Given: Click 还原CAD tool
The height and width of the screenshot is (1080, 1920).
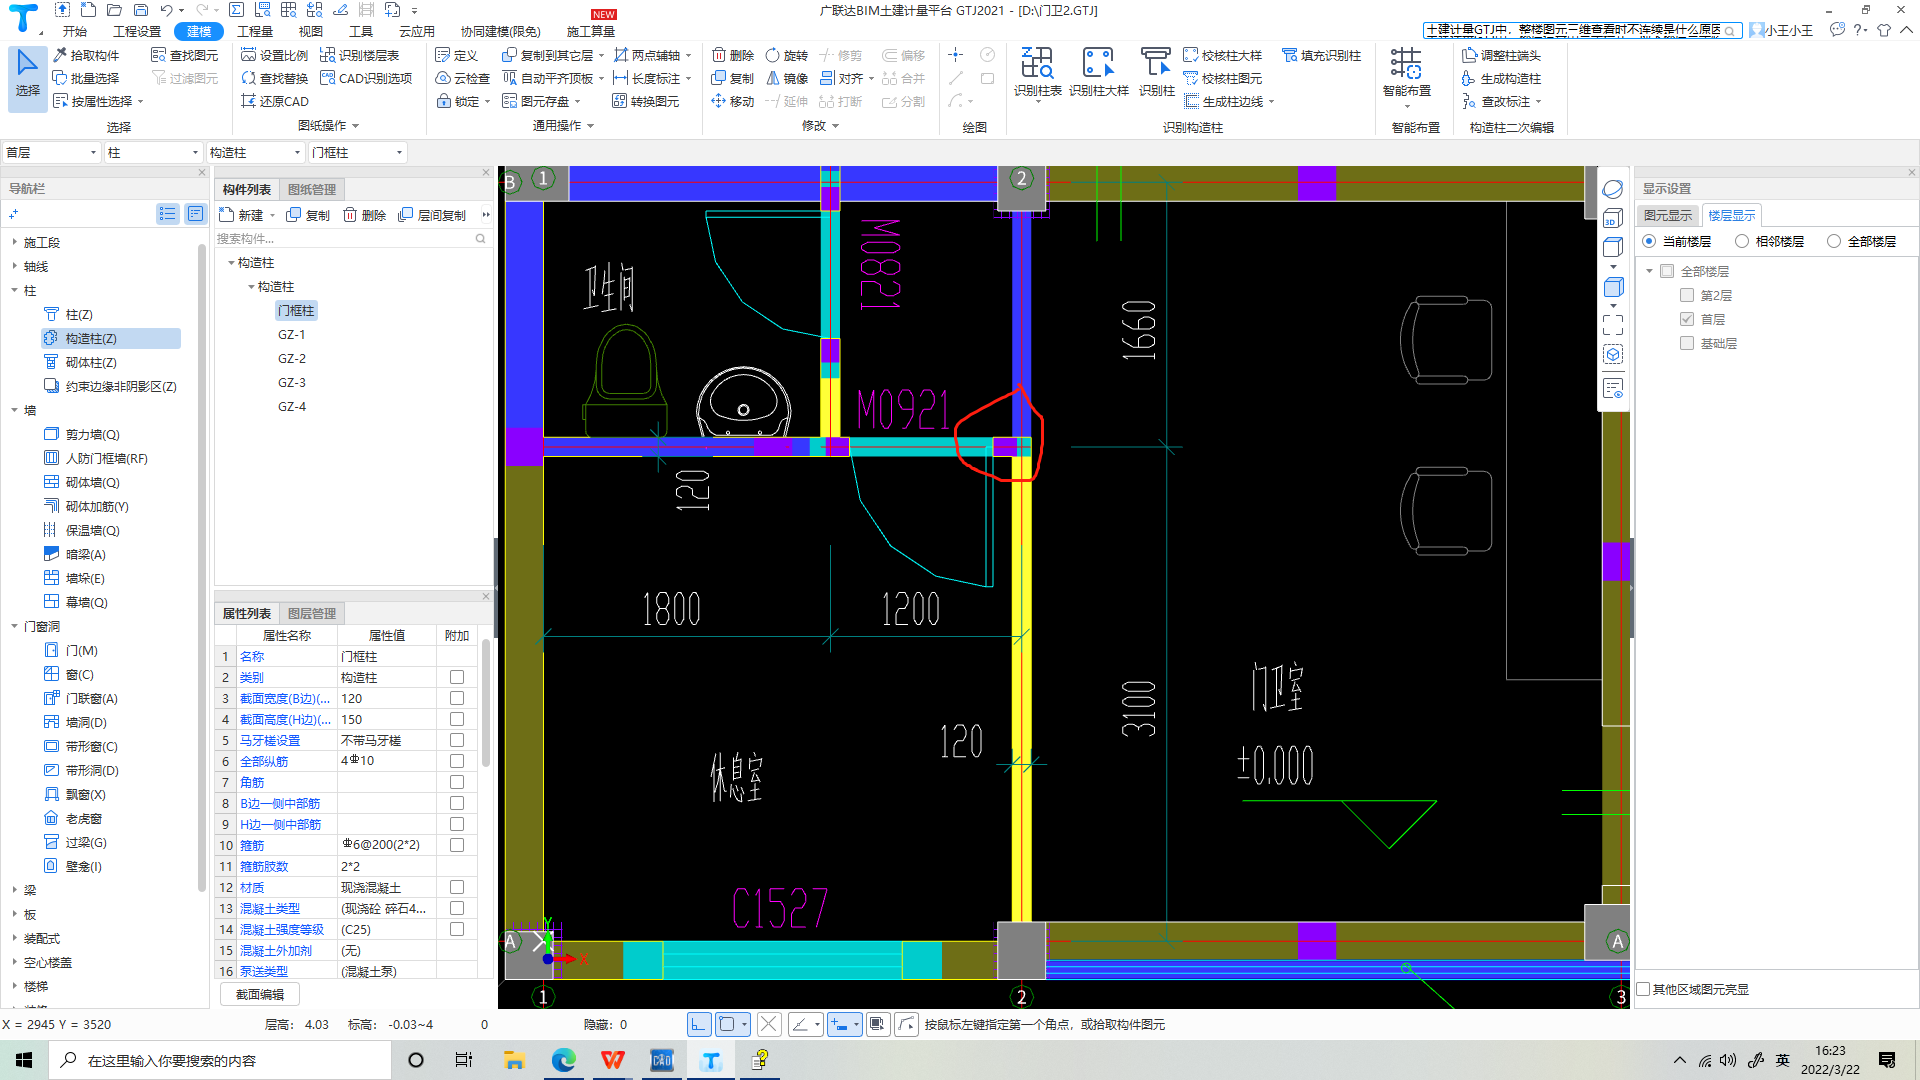Looking at the screenshot, I should (x=275, y=101).
